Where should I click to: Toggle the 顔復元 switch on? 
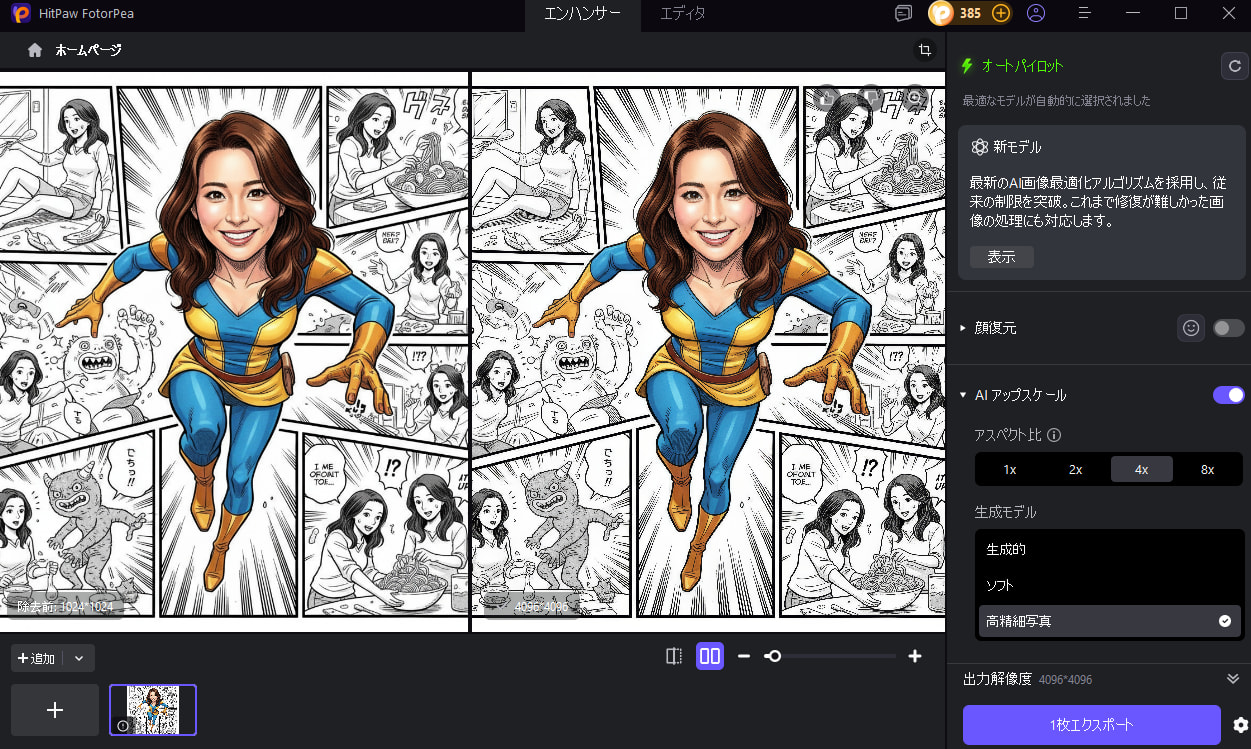click(x=1228, y=328)
